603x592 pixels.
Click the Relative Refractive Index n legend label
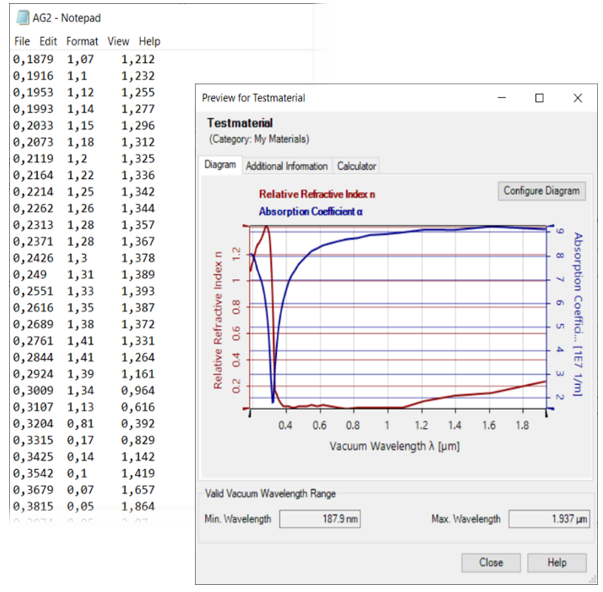click(317, 194)
